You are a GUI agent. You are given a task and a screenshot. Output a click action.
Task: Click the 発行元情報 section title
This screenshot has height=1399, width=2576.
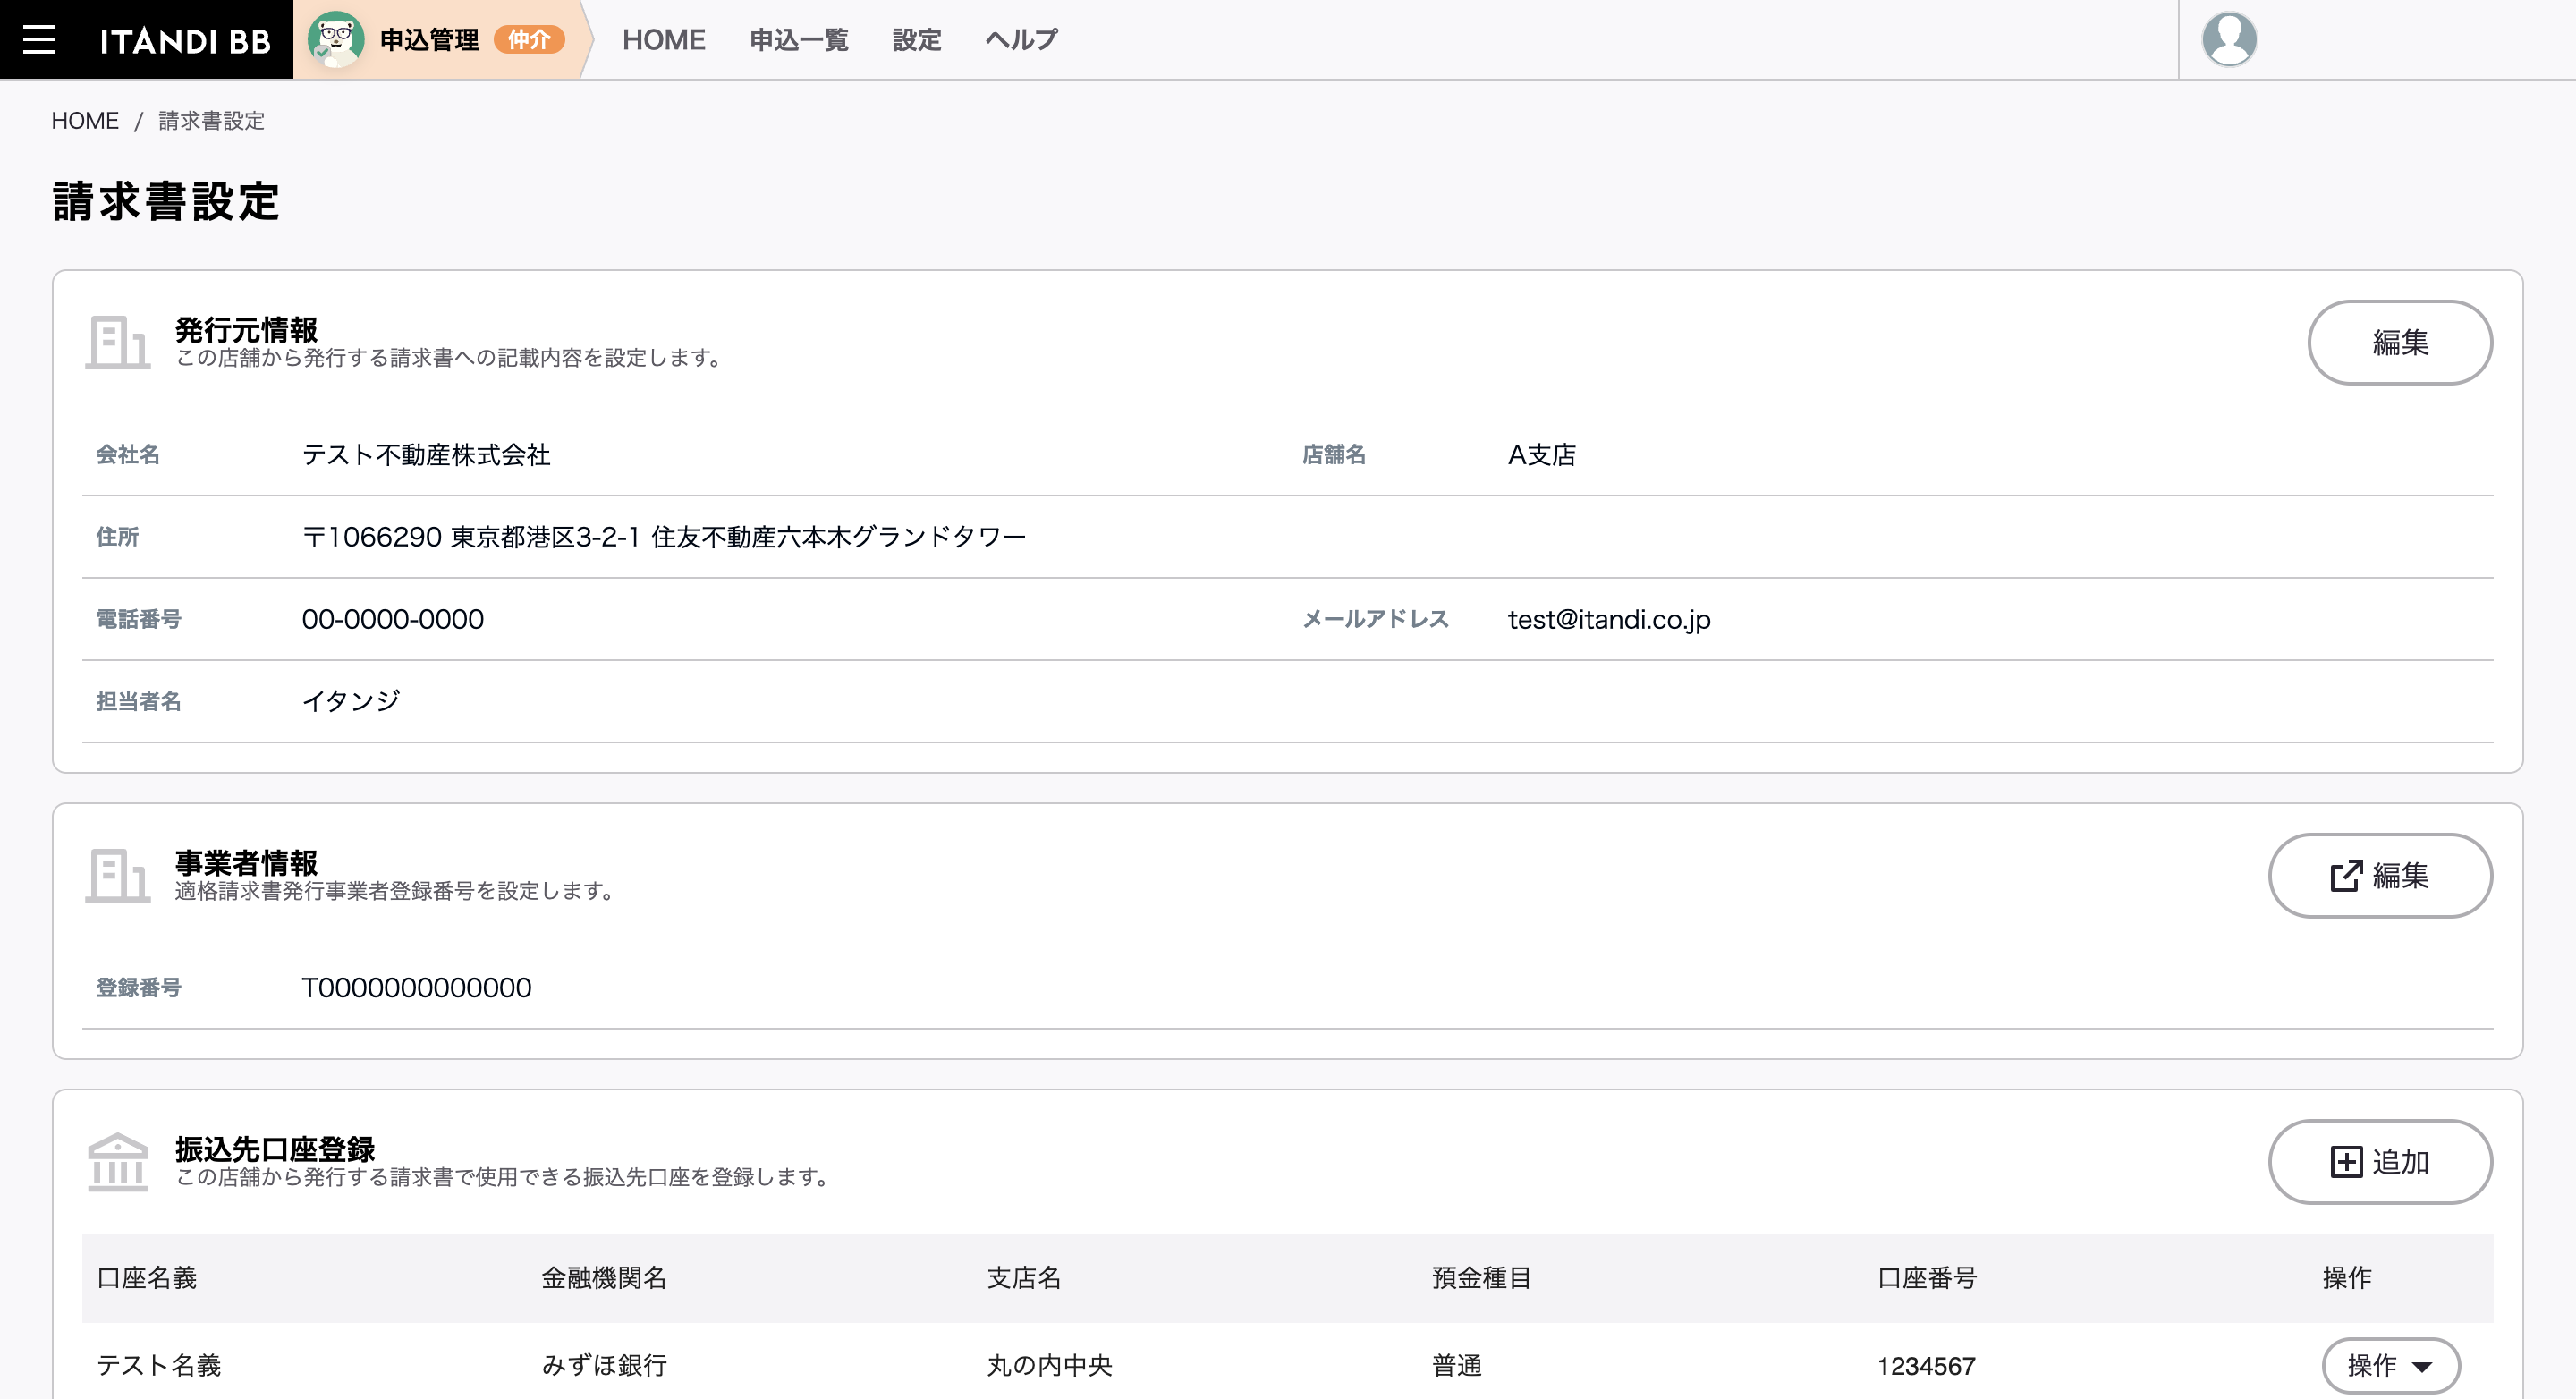click(246, 328)
